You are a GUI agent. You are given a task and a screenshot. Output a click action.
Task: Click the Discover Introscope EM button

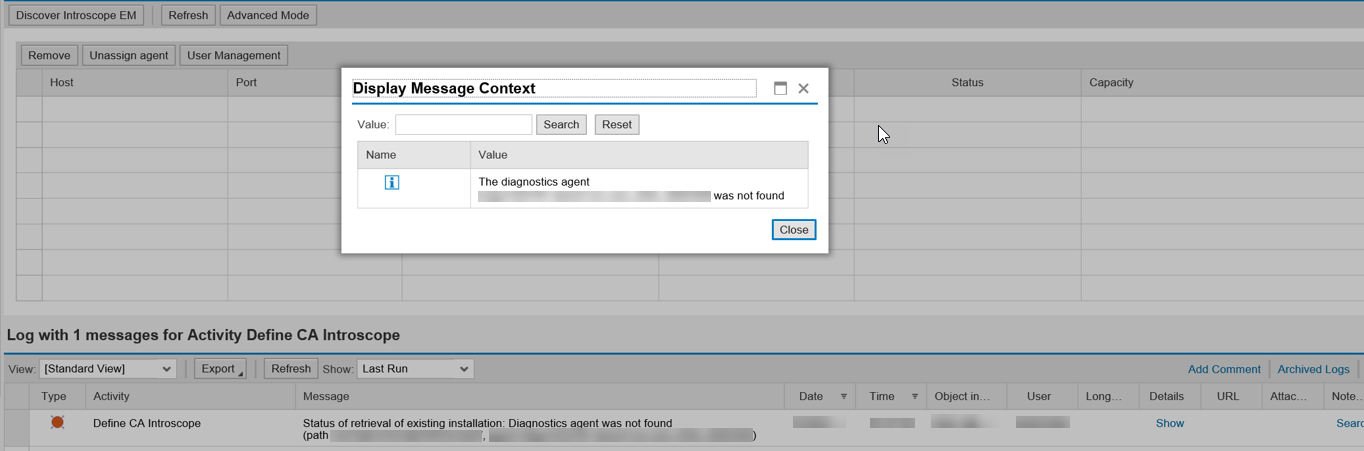tap(76, 15)
